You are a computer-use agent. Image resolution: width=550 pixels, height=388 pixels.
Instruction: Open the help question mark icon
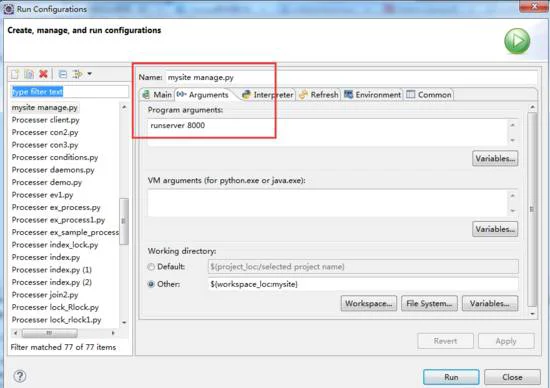click(x=20, y=376)
